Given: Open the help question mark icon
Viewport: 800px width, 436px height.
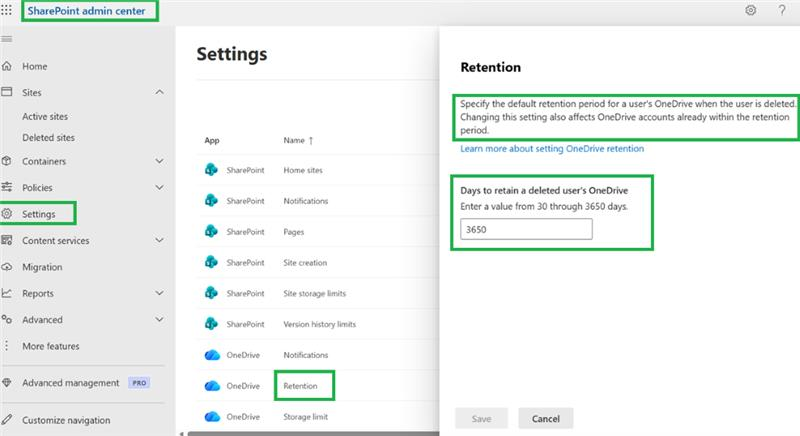Looking at the screenshot, I should coord(782,10).
